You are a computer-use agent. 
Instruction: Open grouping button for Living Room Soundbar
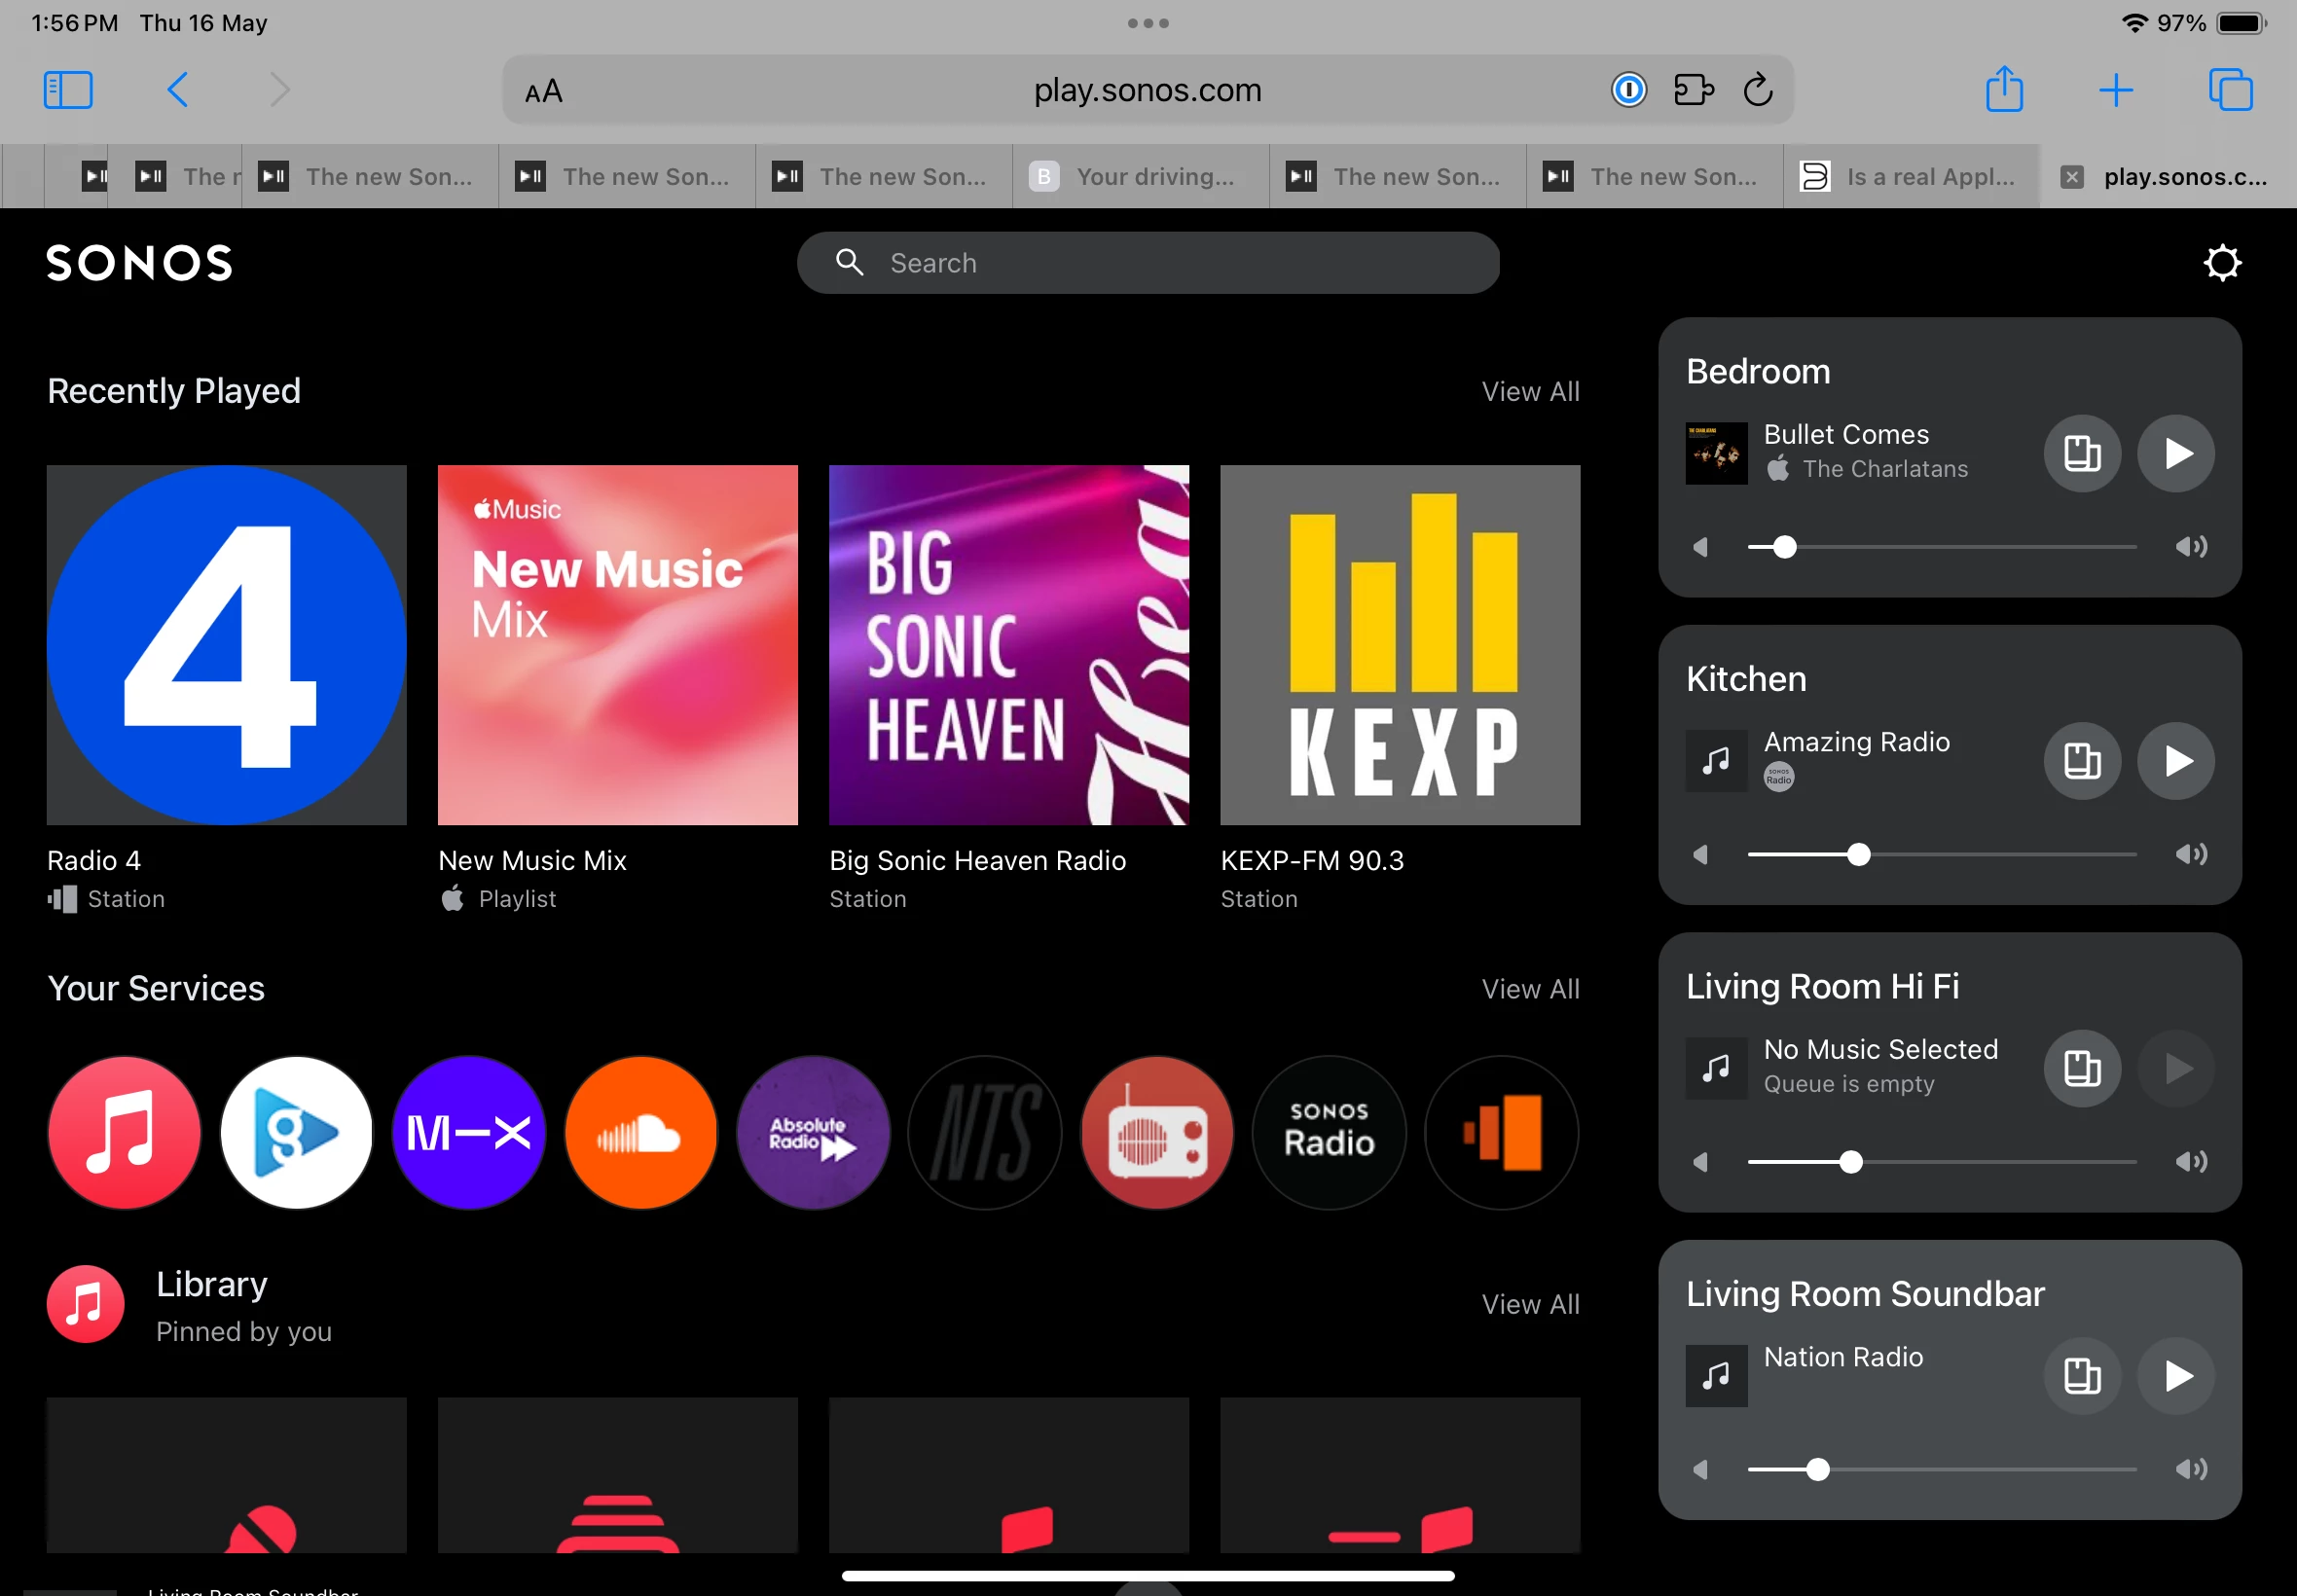[x=2082, y=1376]
